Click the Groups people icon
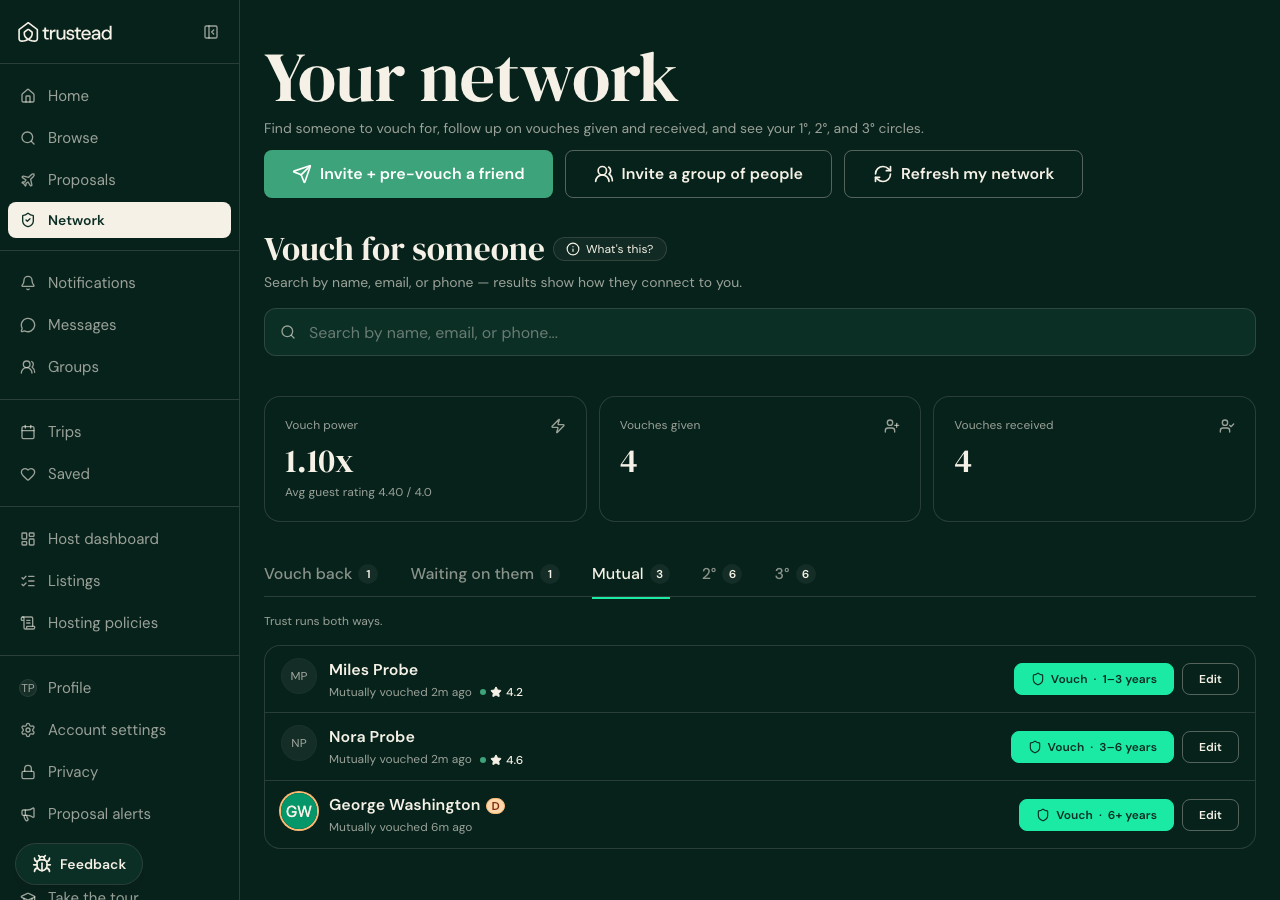Screen dimensions: 1280x900 click(x=28, y=367)
